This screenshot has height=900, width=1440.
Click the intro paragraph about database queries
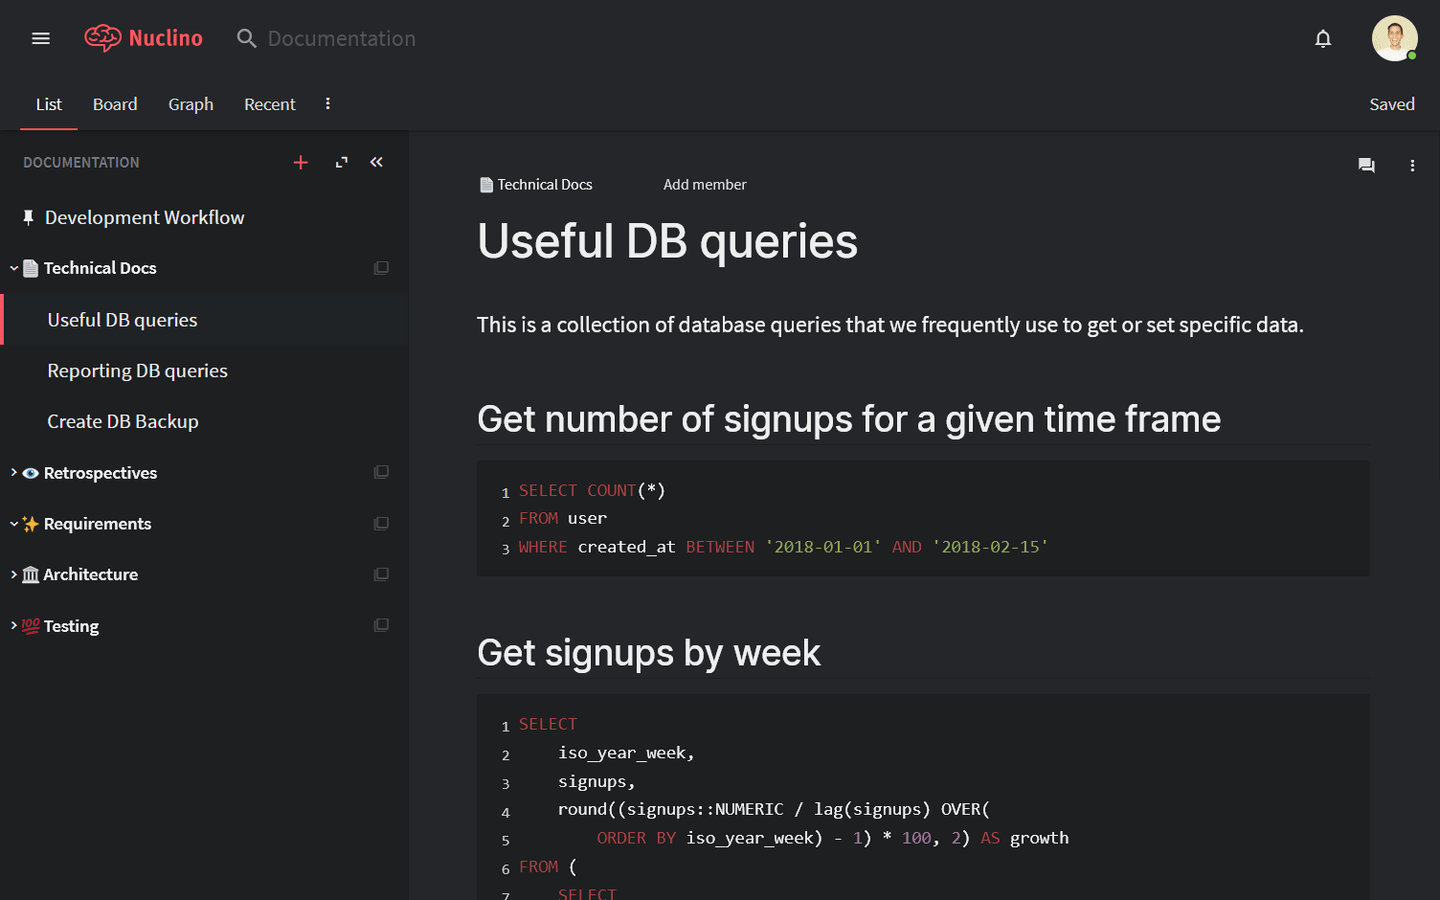[x=890, y=325]
